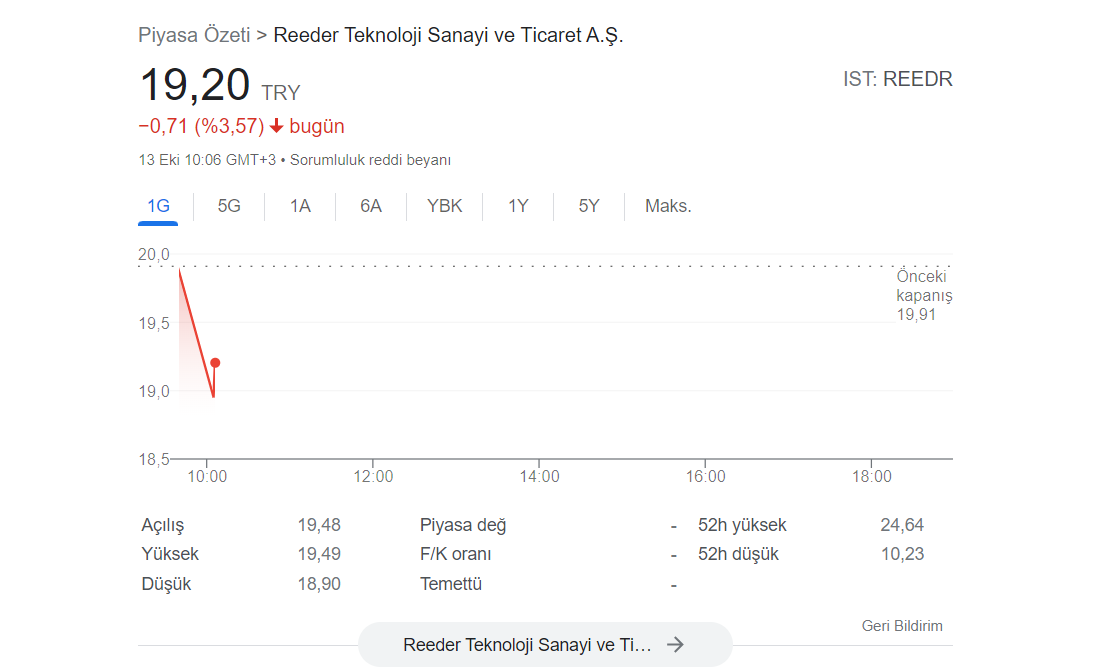This screenshot has width=1114, height=670.
Task: Click the 52h yüksek value 24,64
Action: [x=901, y=525]
